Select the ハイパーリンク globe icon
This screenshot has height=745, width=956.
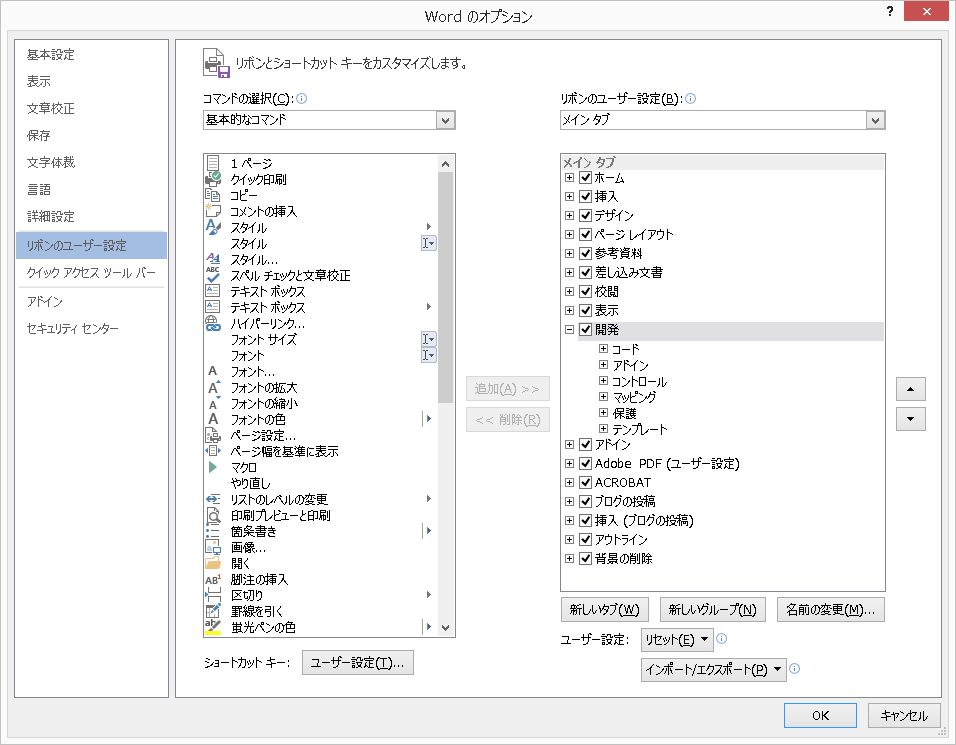click(213, 323)
